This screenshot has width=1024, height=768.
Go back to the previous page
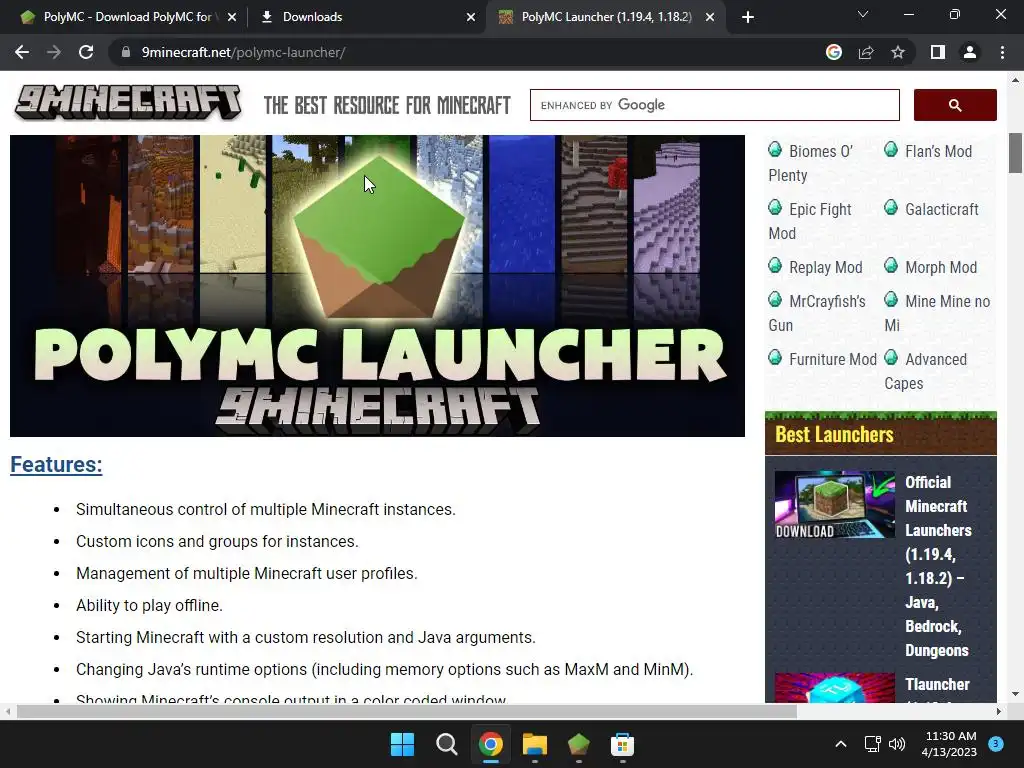coord(22,52)
